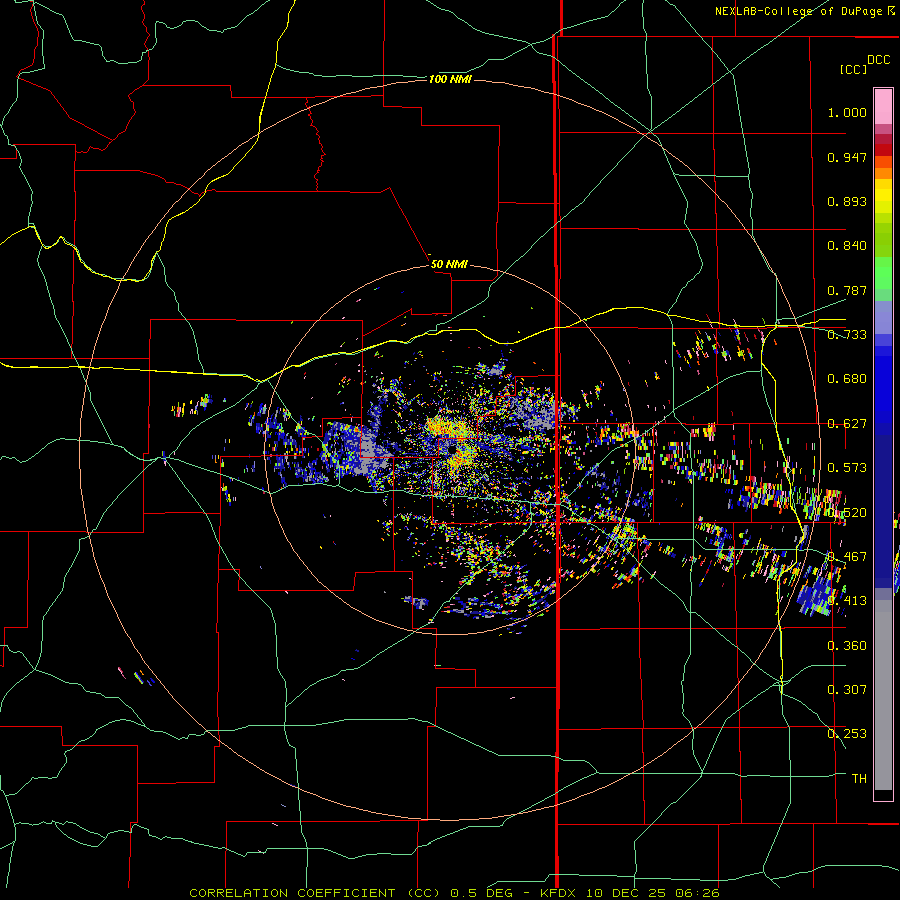This screenshot has height=900, width=900.
Task: Click the DCC label above the color scale
Action: (878, 60)
